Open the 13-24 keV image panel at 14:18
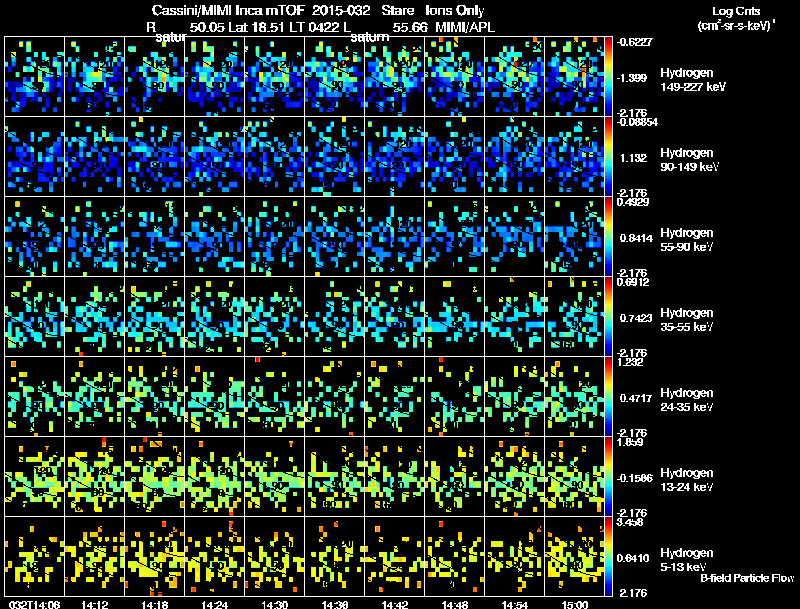This screenshot has height=609, width=800. point(155,477)
